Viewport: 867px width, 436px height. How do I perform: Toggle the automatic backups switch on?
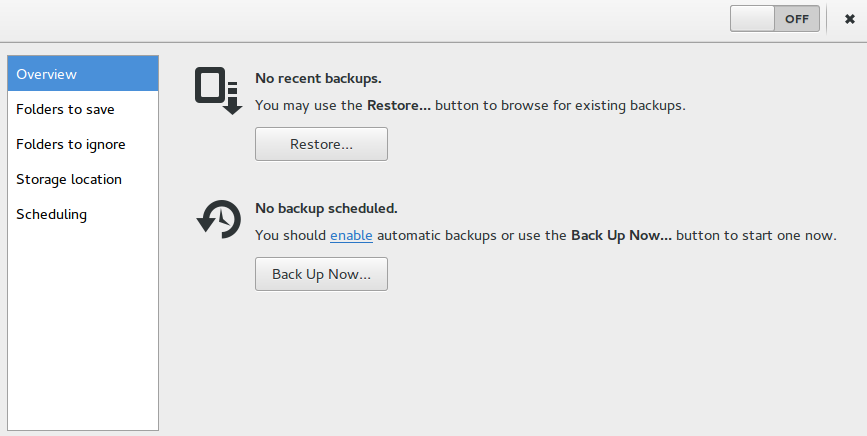point(775,19)
